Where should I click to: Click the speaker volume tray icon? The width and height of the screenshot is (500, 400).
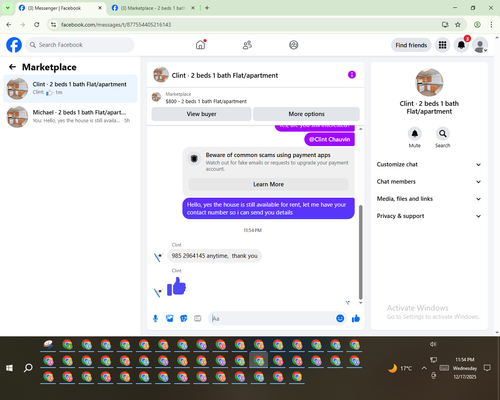(x=433, y=344)
